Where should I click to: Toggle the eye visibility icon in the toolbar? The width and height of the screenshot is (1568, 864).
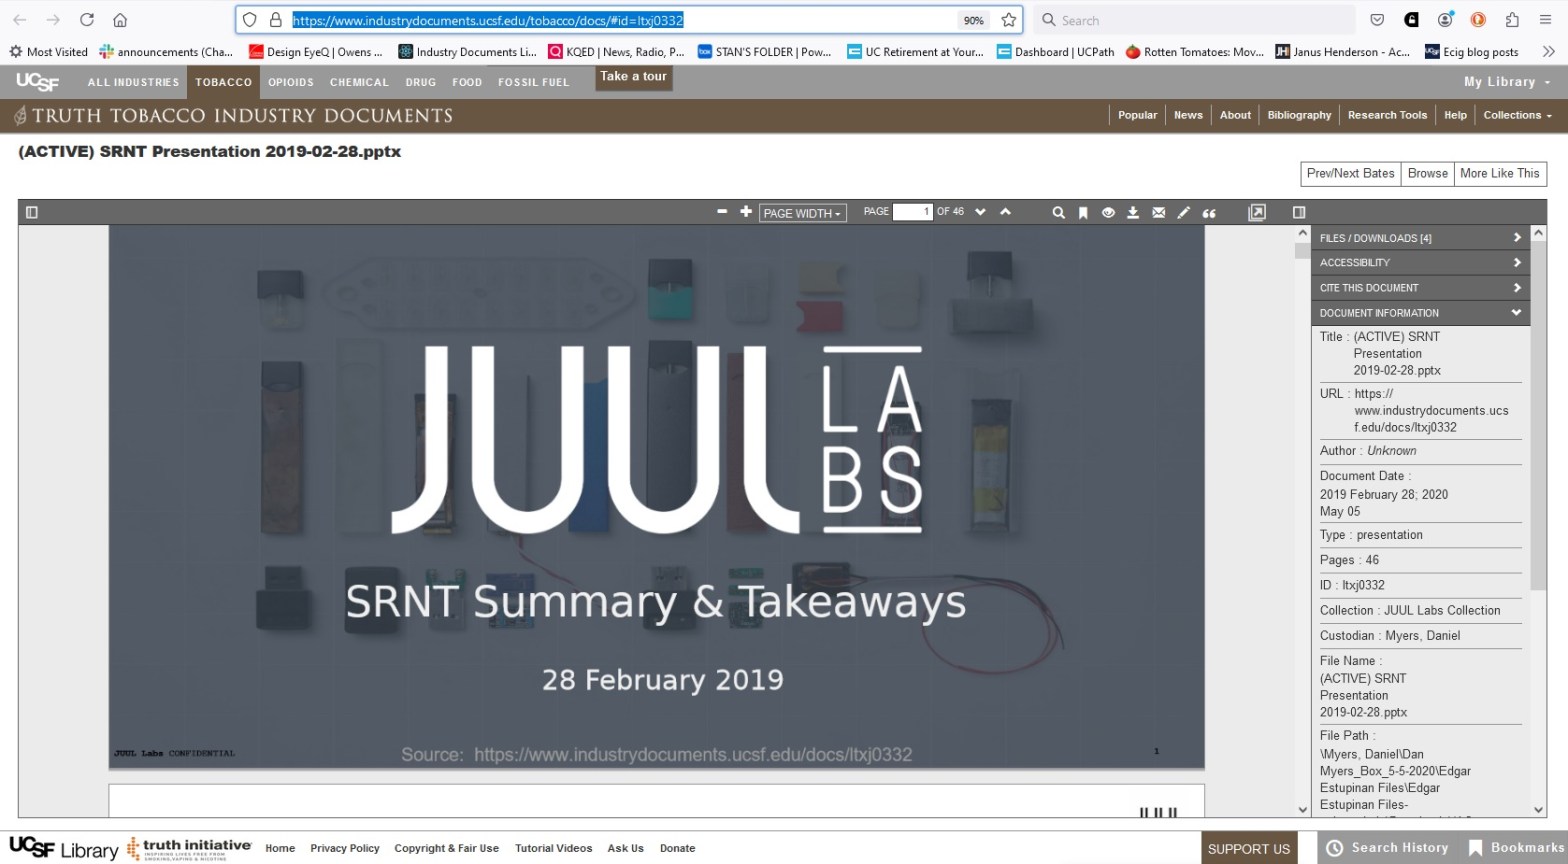[x=1108, y=212]
